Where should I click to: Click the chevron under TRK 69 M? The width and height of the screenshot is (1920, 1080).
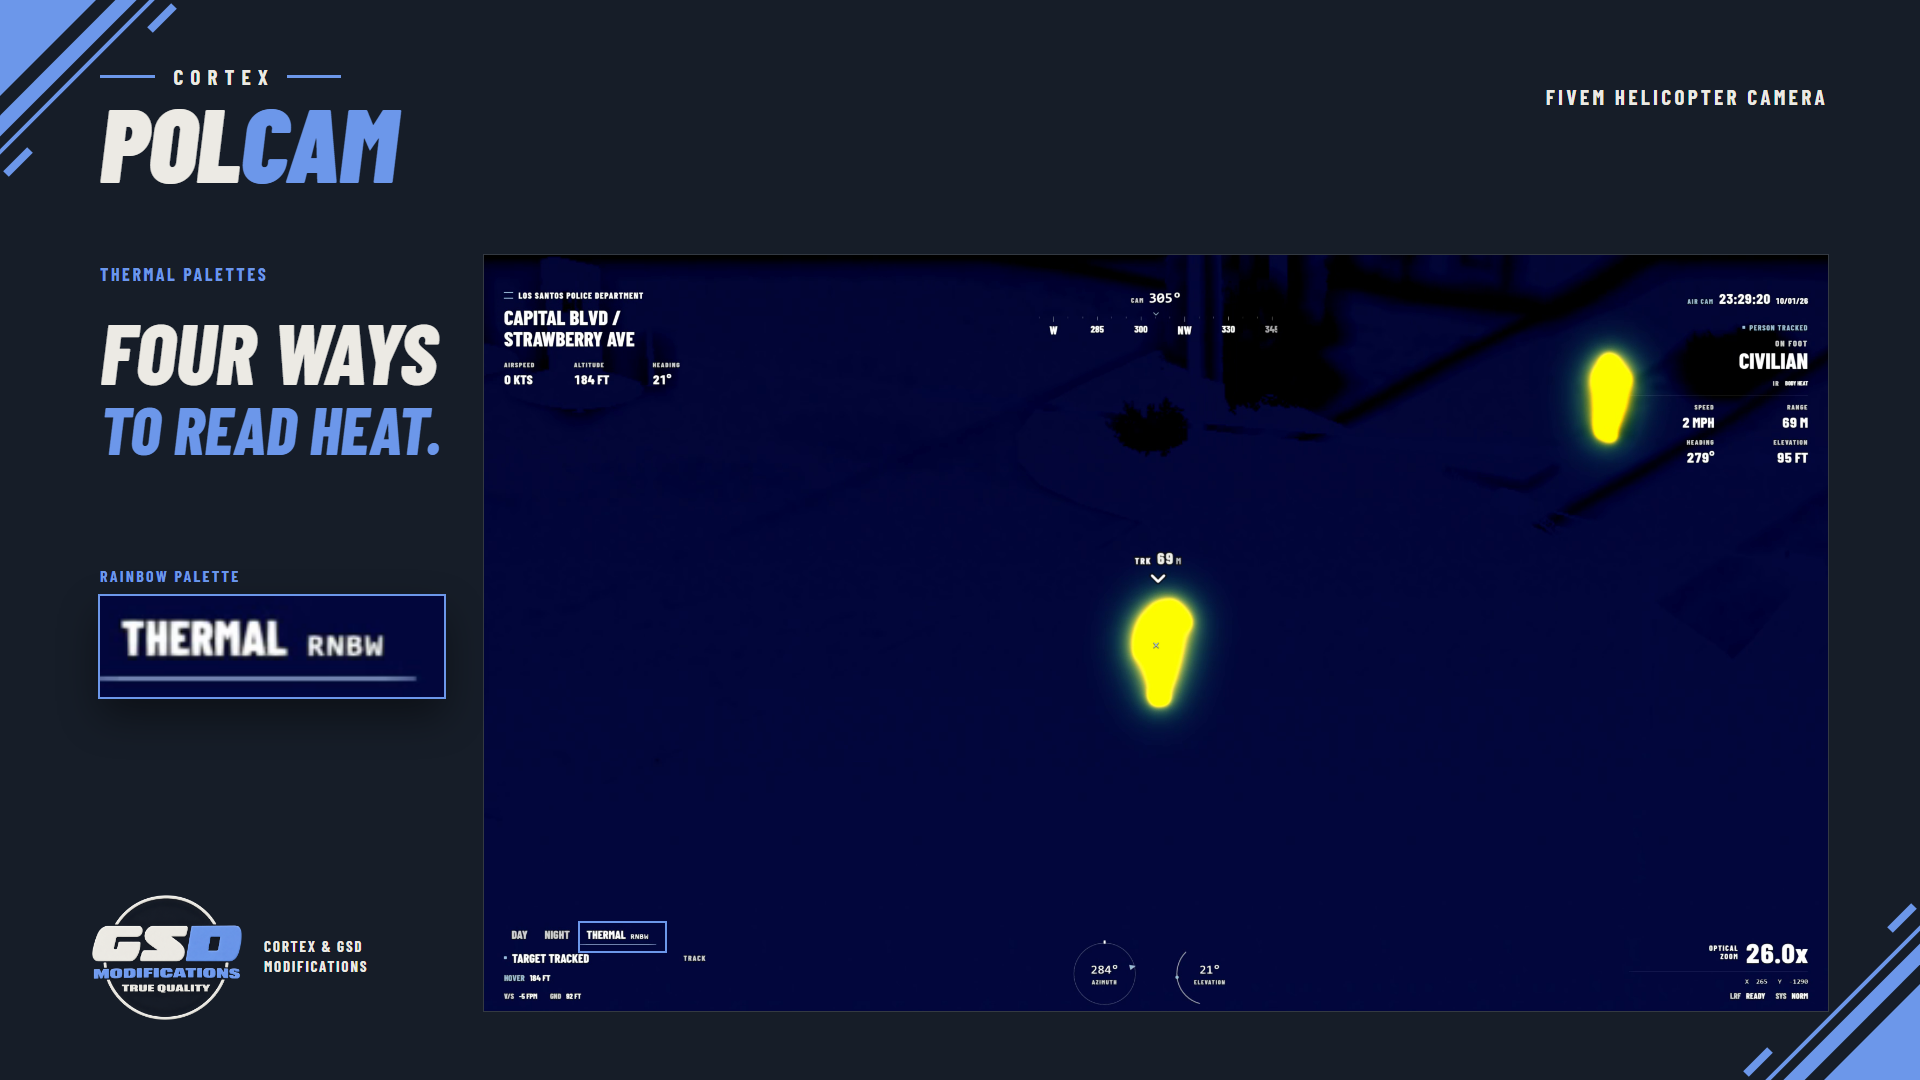pyautogui.click(x=1158, y=578)
